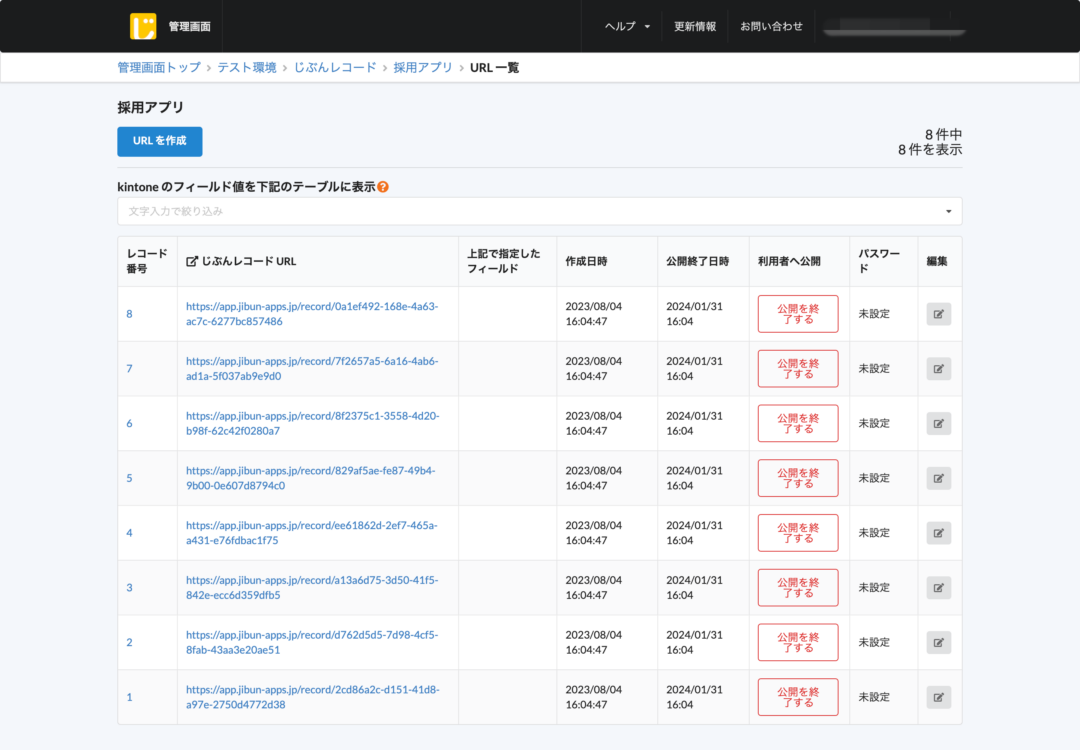Click the edit icon for record 8
Viewport: 1080px width, 750px height.
[938, 314]
